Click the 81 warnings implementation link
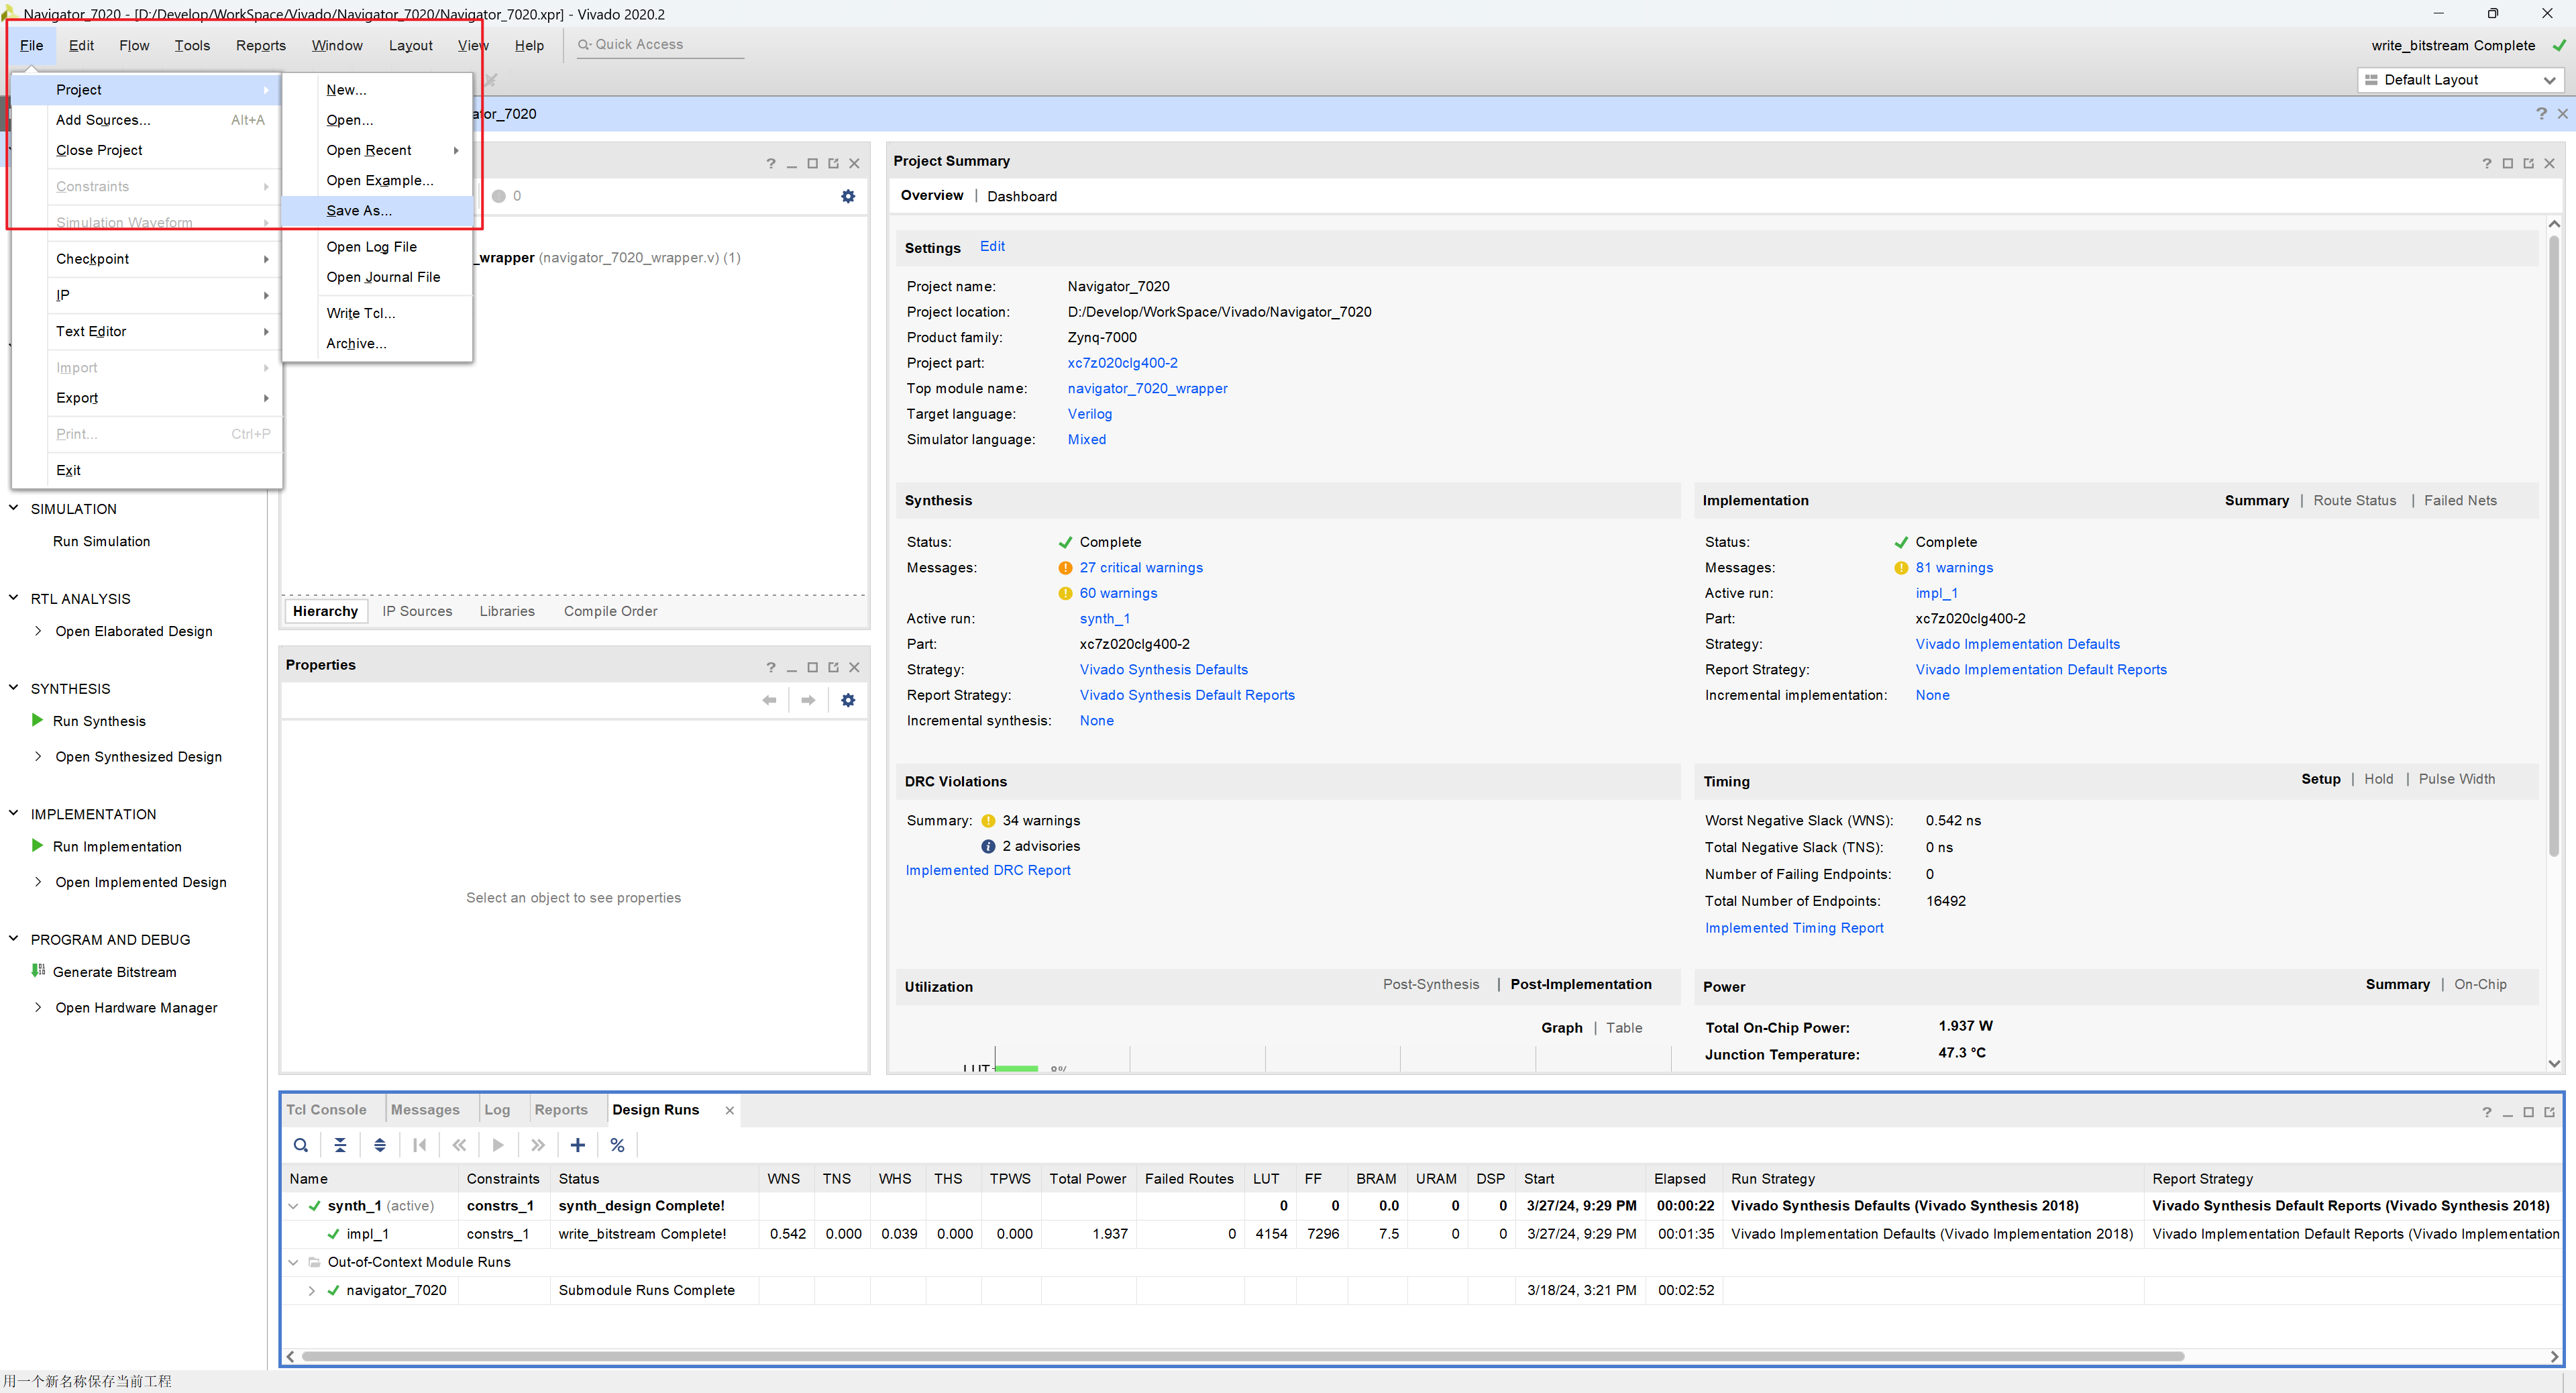The width and height of the screenshot is (2576, 1393). [x=1954, y=568]
